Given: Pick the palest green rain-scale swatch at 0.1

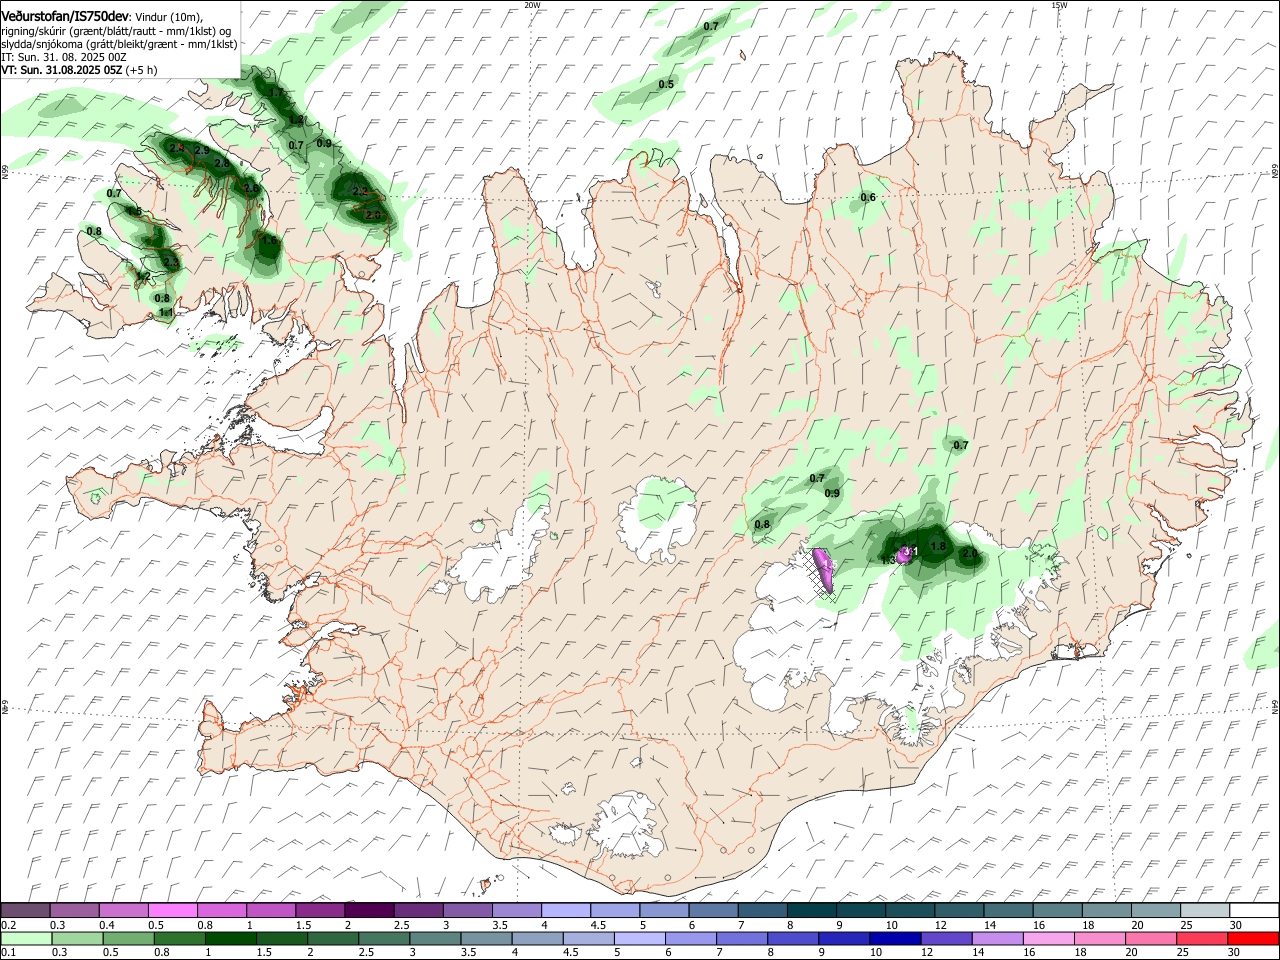Looking at the screenshot, I should point(26,938).
